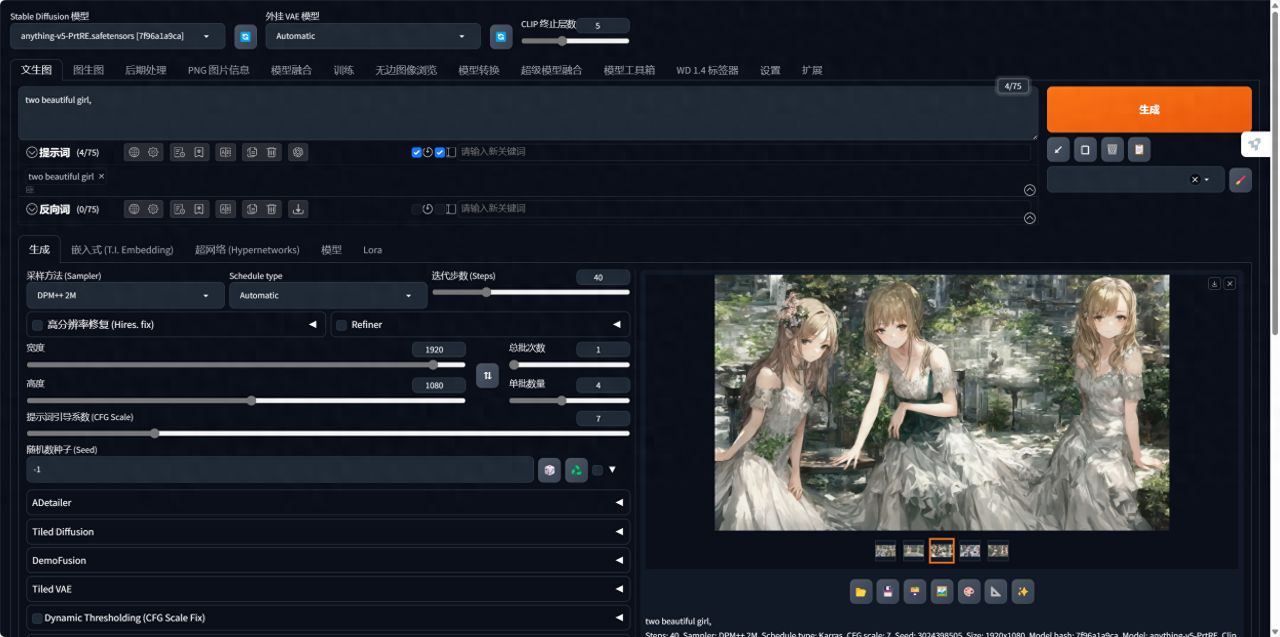Screen dimensions: 1280x637
Task: Click the green recycle seed icon
Action: pyautogui.click(x=576, y=470)
